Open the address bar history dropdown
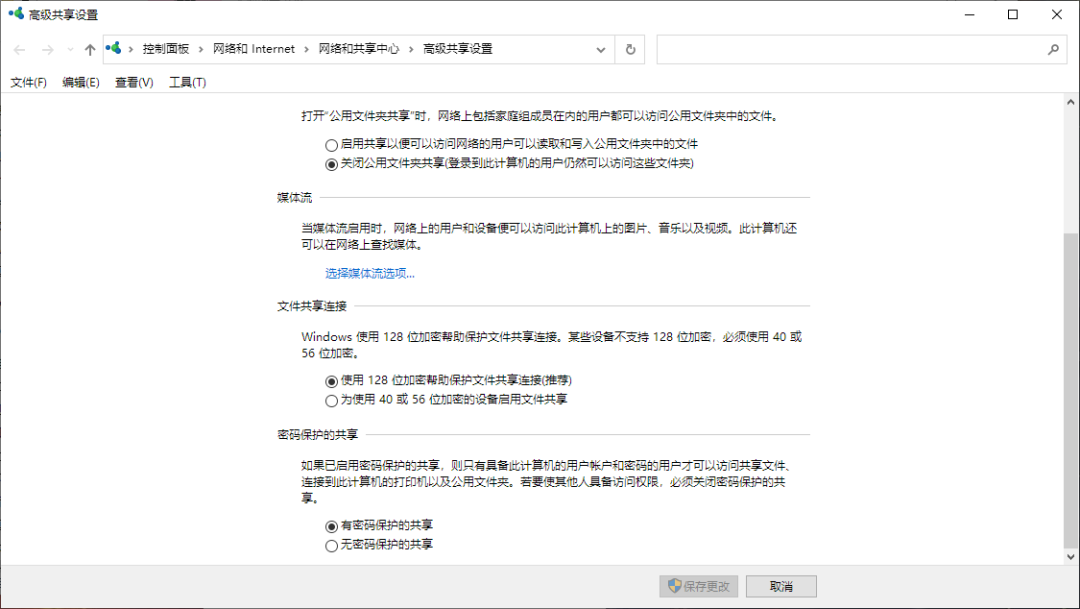The width and height of the screenshot is (1080, 609). click(x=601, y=49)
